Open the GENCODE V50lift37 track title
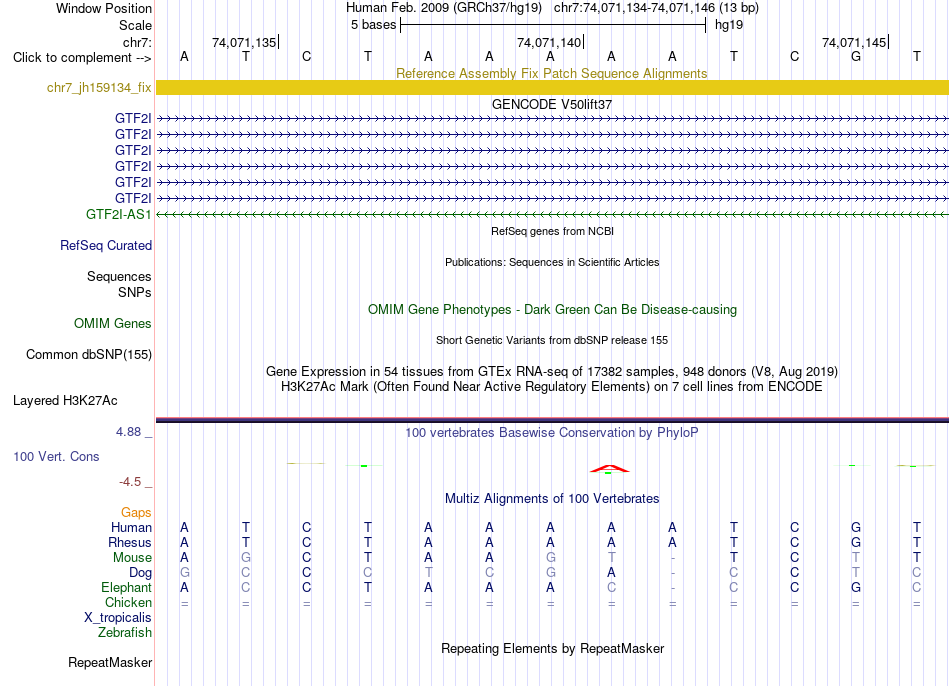Image resolution: width=950 pixels, height=686 pixels. click(x=552, y=104)
